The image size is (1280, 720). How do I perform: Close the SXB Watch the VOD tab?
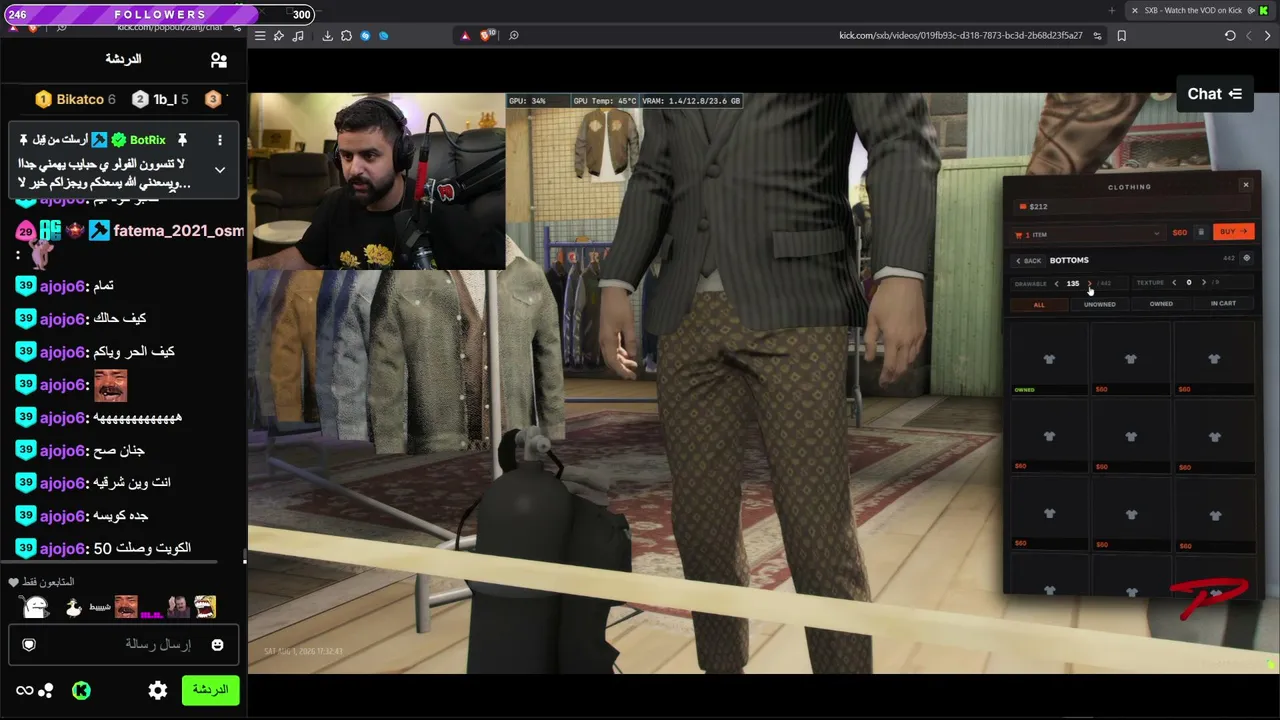(1134, 11)
